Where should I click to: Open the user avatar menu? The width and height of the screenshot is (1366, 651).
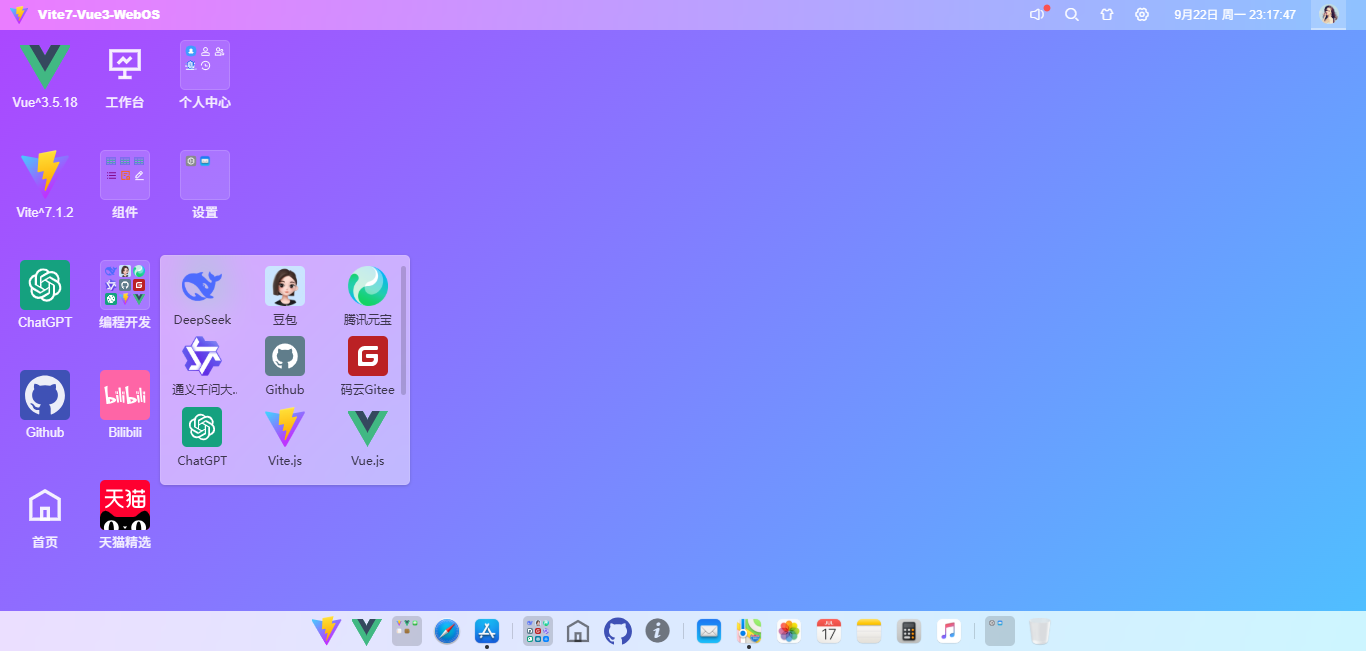[1329, 15]
